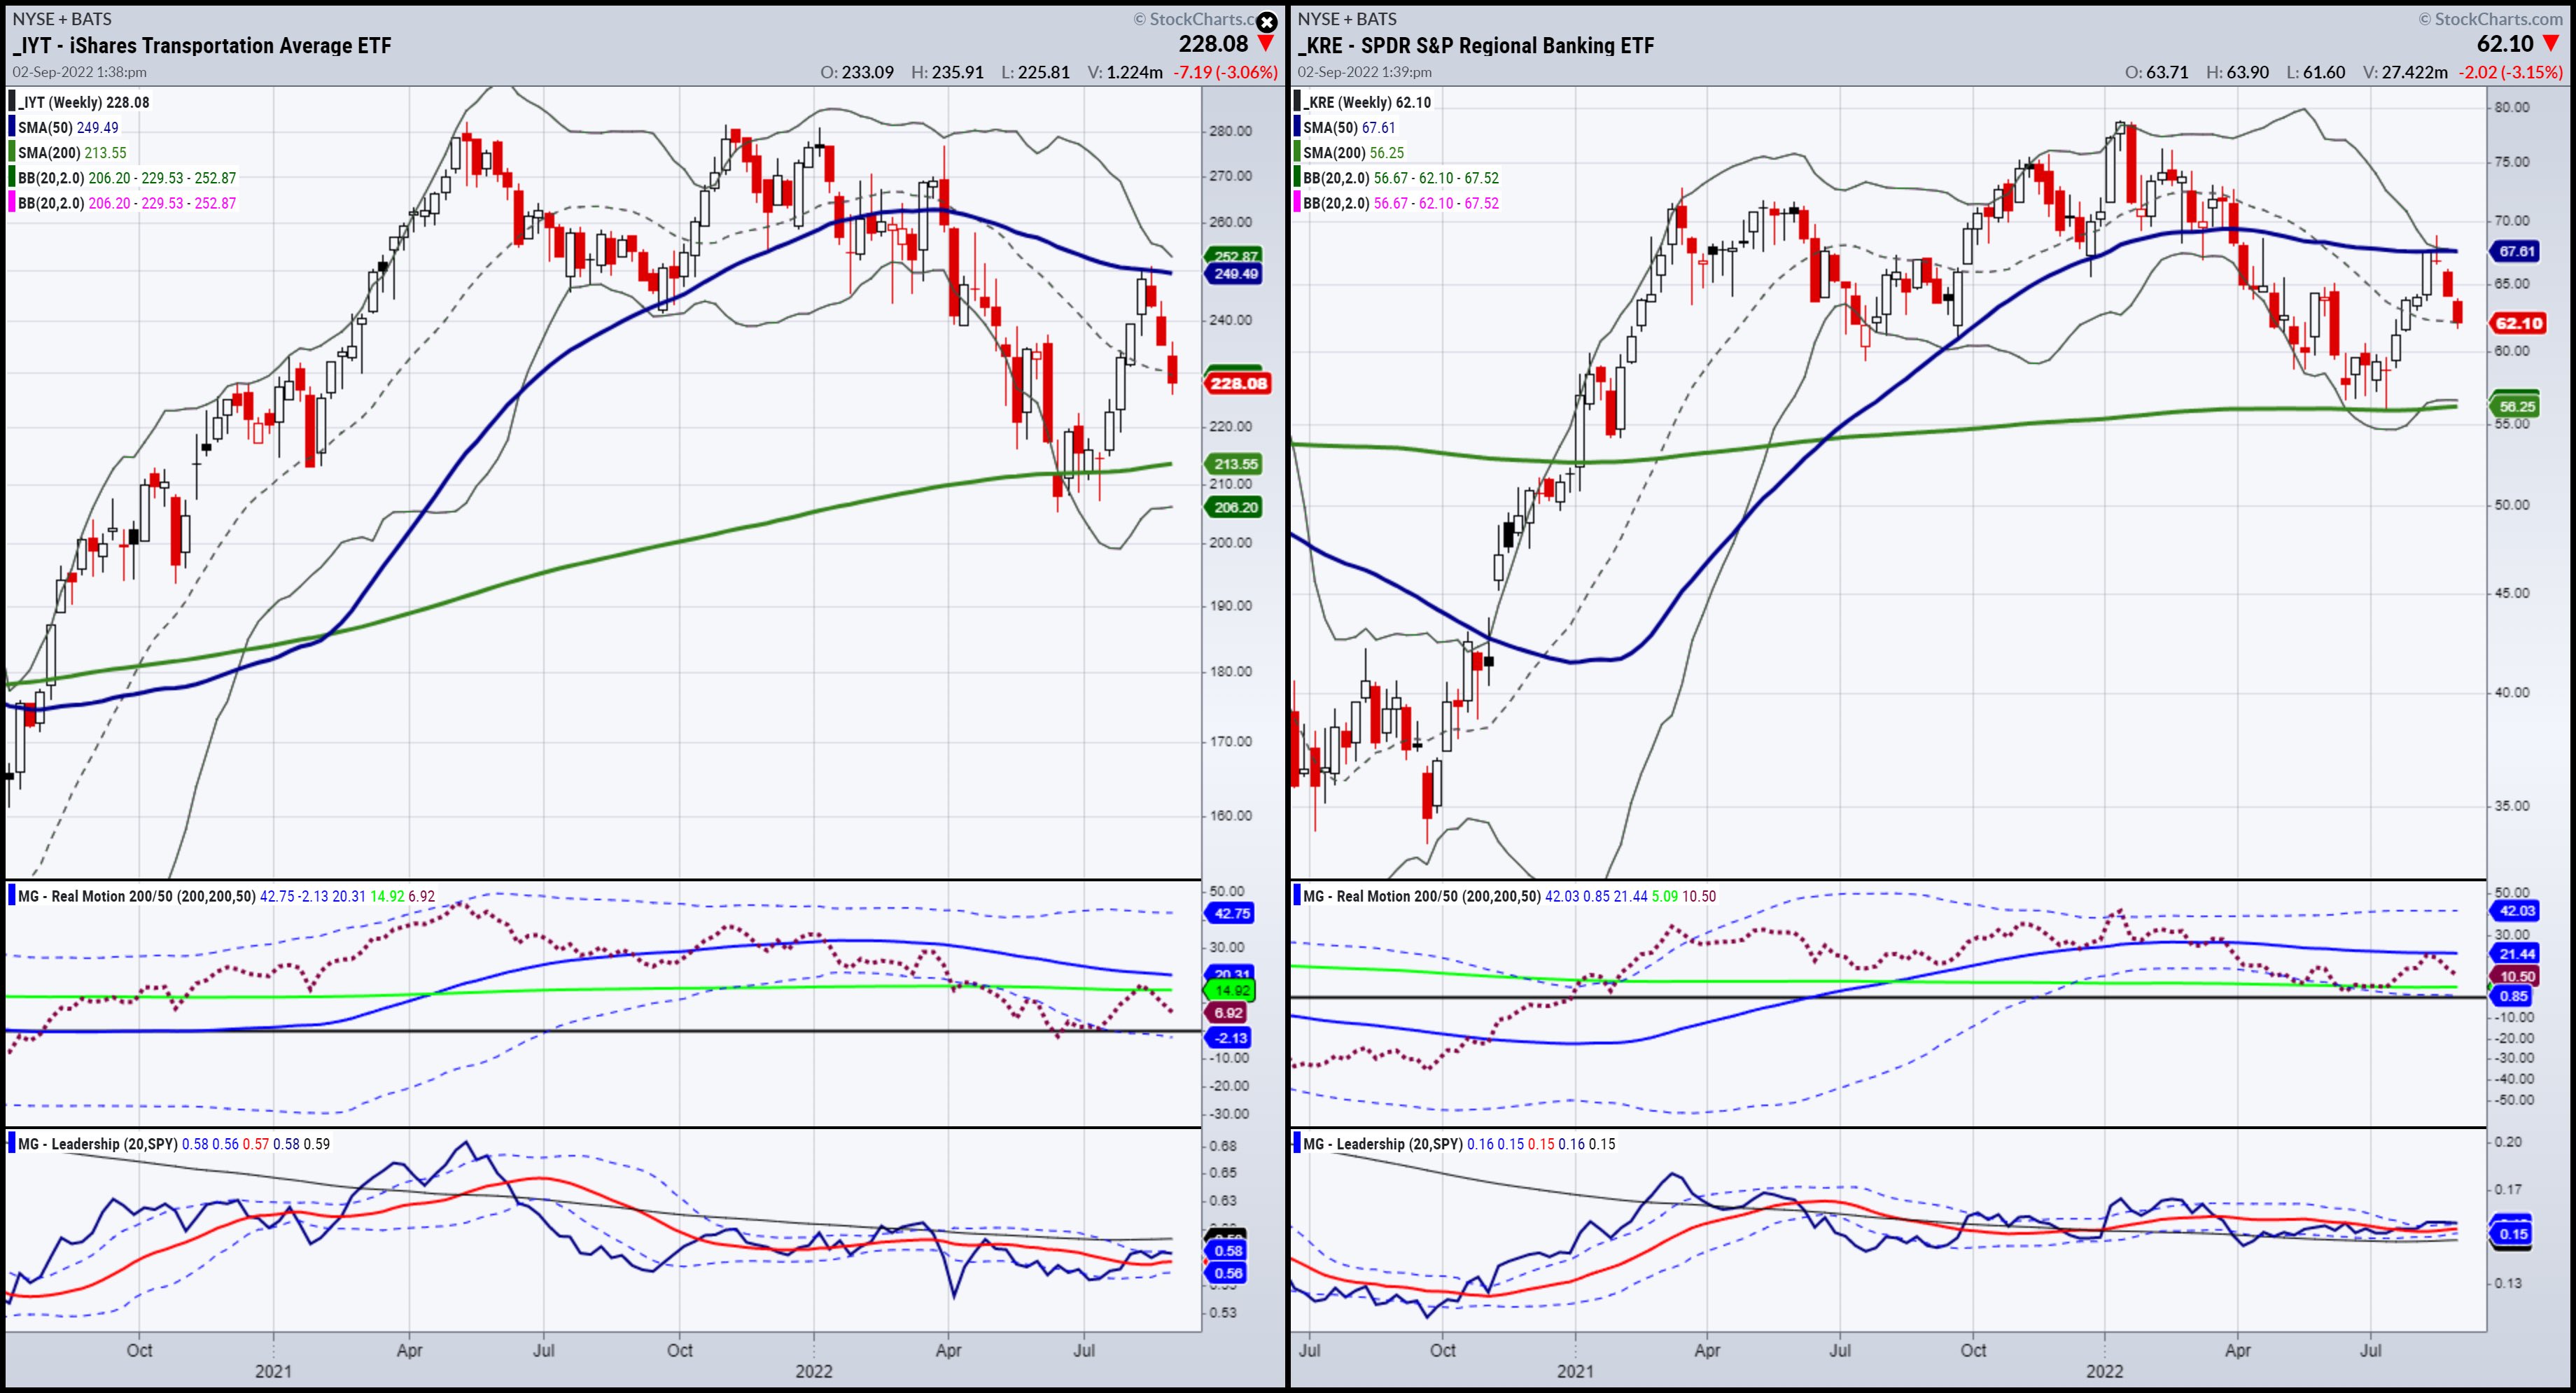The height and width of the screenshot is (1393, 2576).
Task: Click MG Leadership (20,SPY) label on IYT
Action: coord(98,1144)
